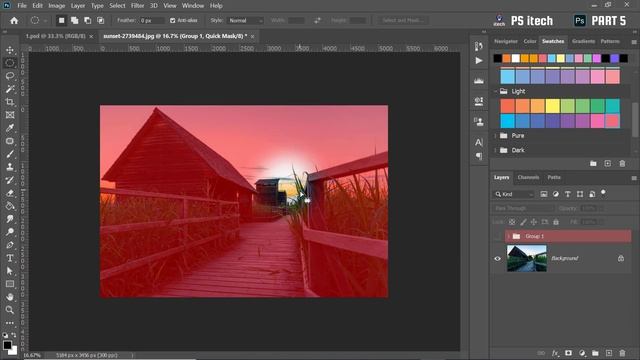Select the Lasso tool
Image resolution: width=640 pixels, height=360 pixels.
coord(10,76)
